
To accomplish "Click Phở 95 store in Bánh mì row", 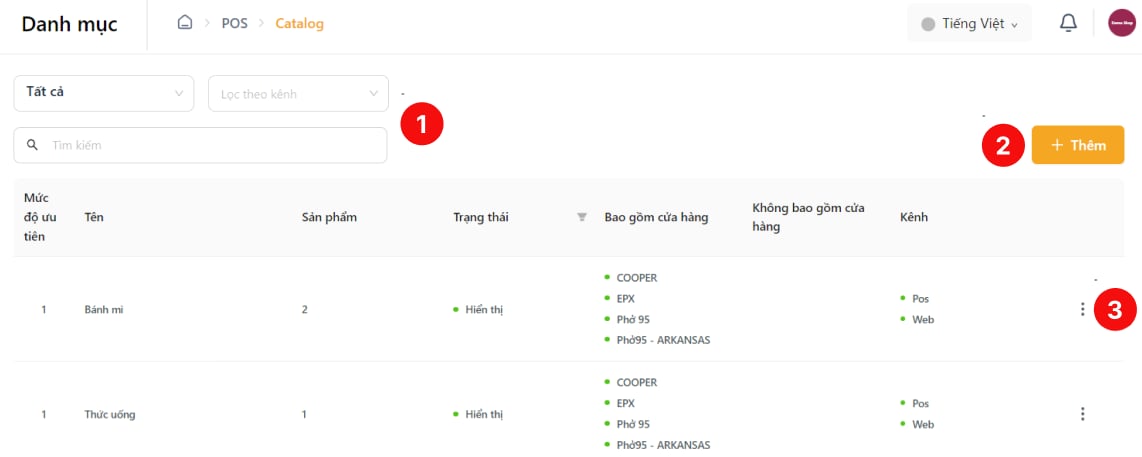I will point(633,319).
